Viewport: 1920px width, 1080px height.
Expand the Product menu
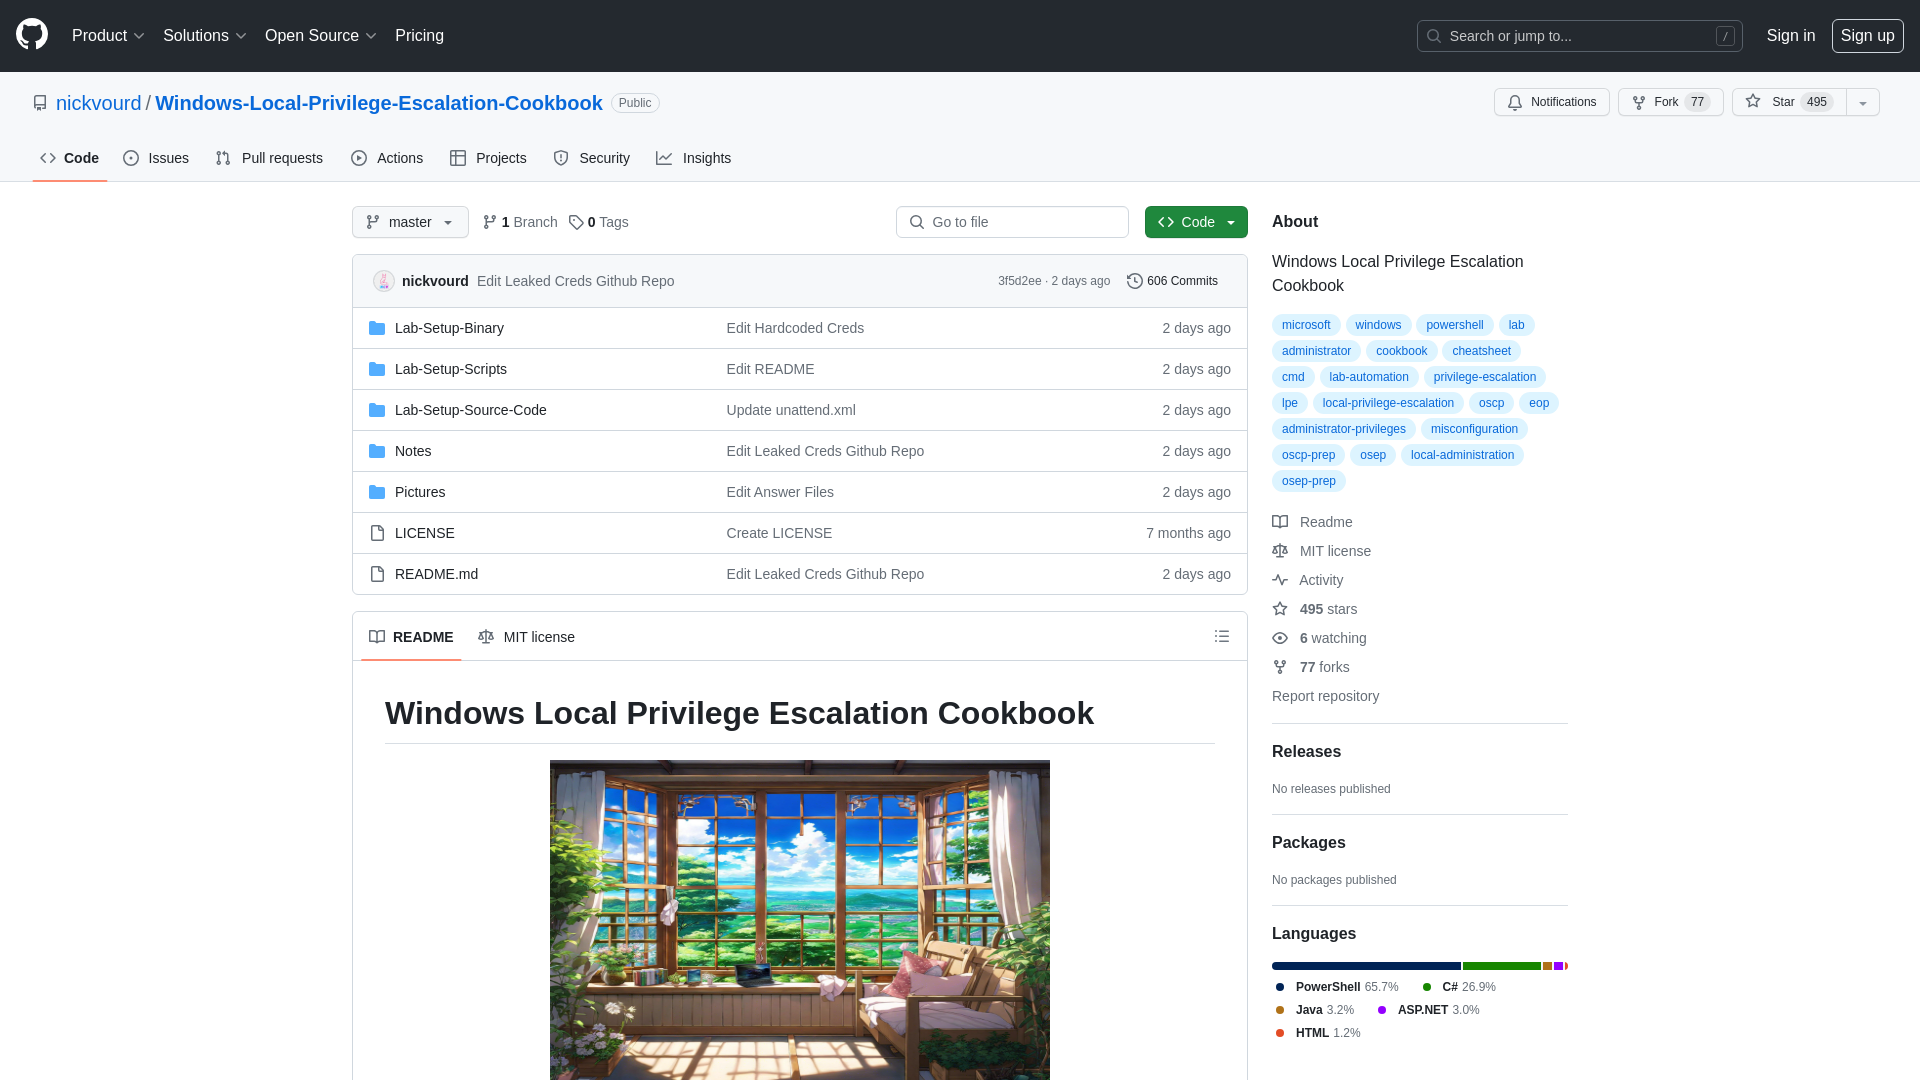[108, 36]
